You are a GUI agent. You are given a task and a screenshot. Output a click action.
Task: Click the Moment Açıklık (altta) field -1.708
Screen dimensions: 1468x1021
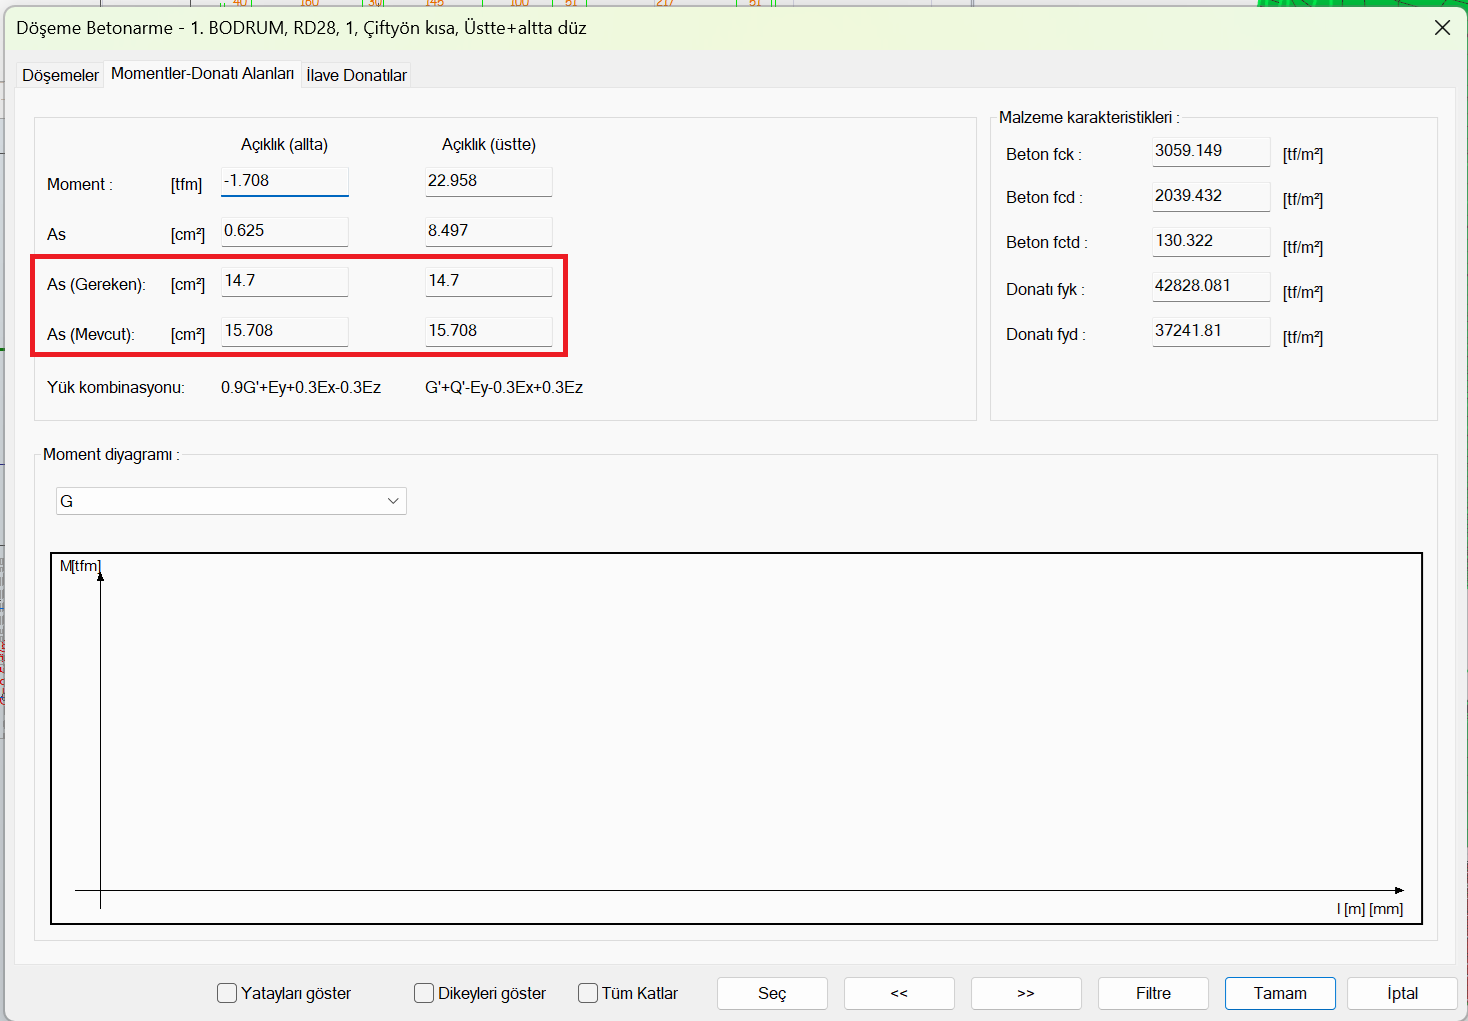[x=285, y=181]
